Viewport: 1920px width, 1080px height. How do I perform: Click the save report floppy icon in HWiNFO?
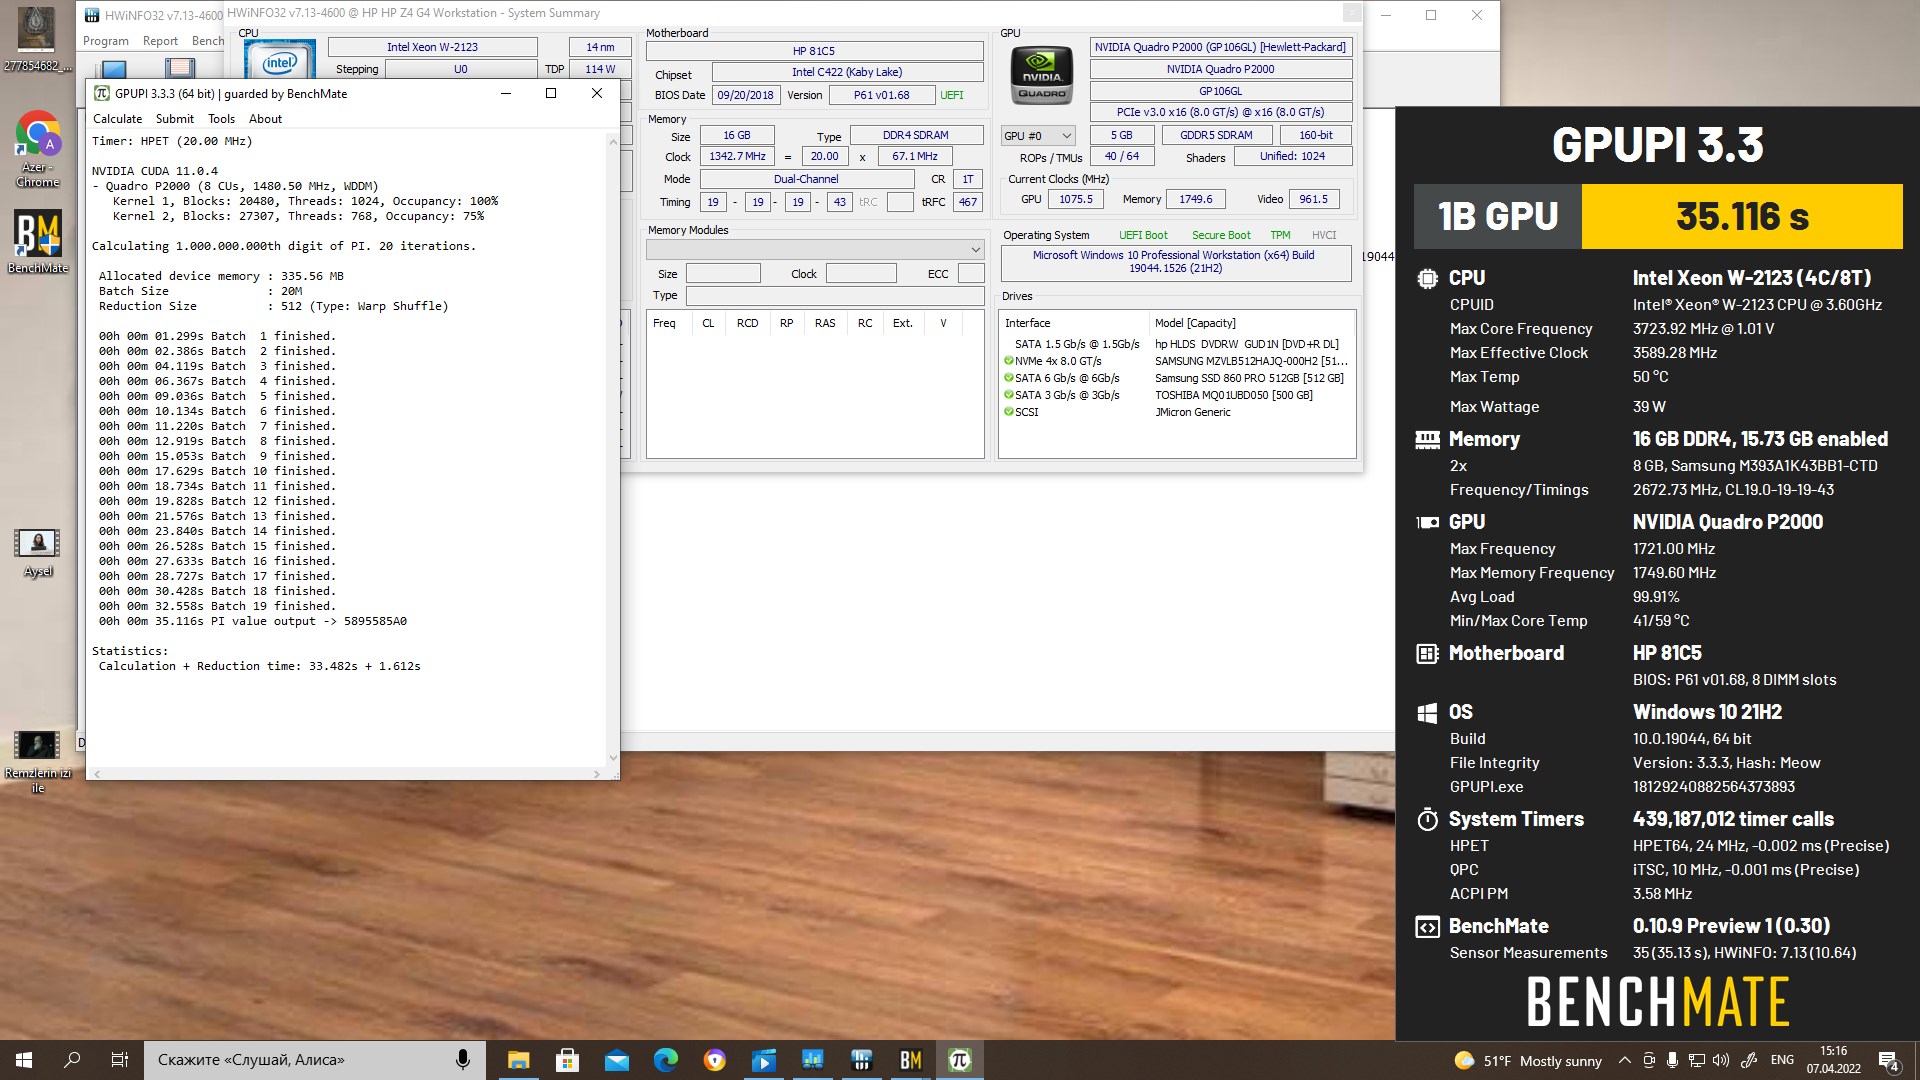pos(180,68)
